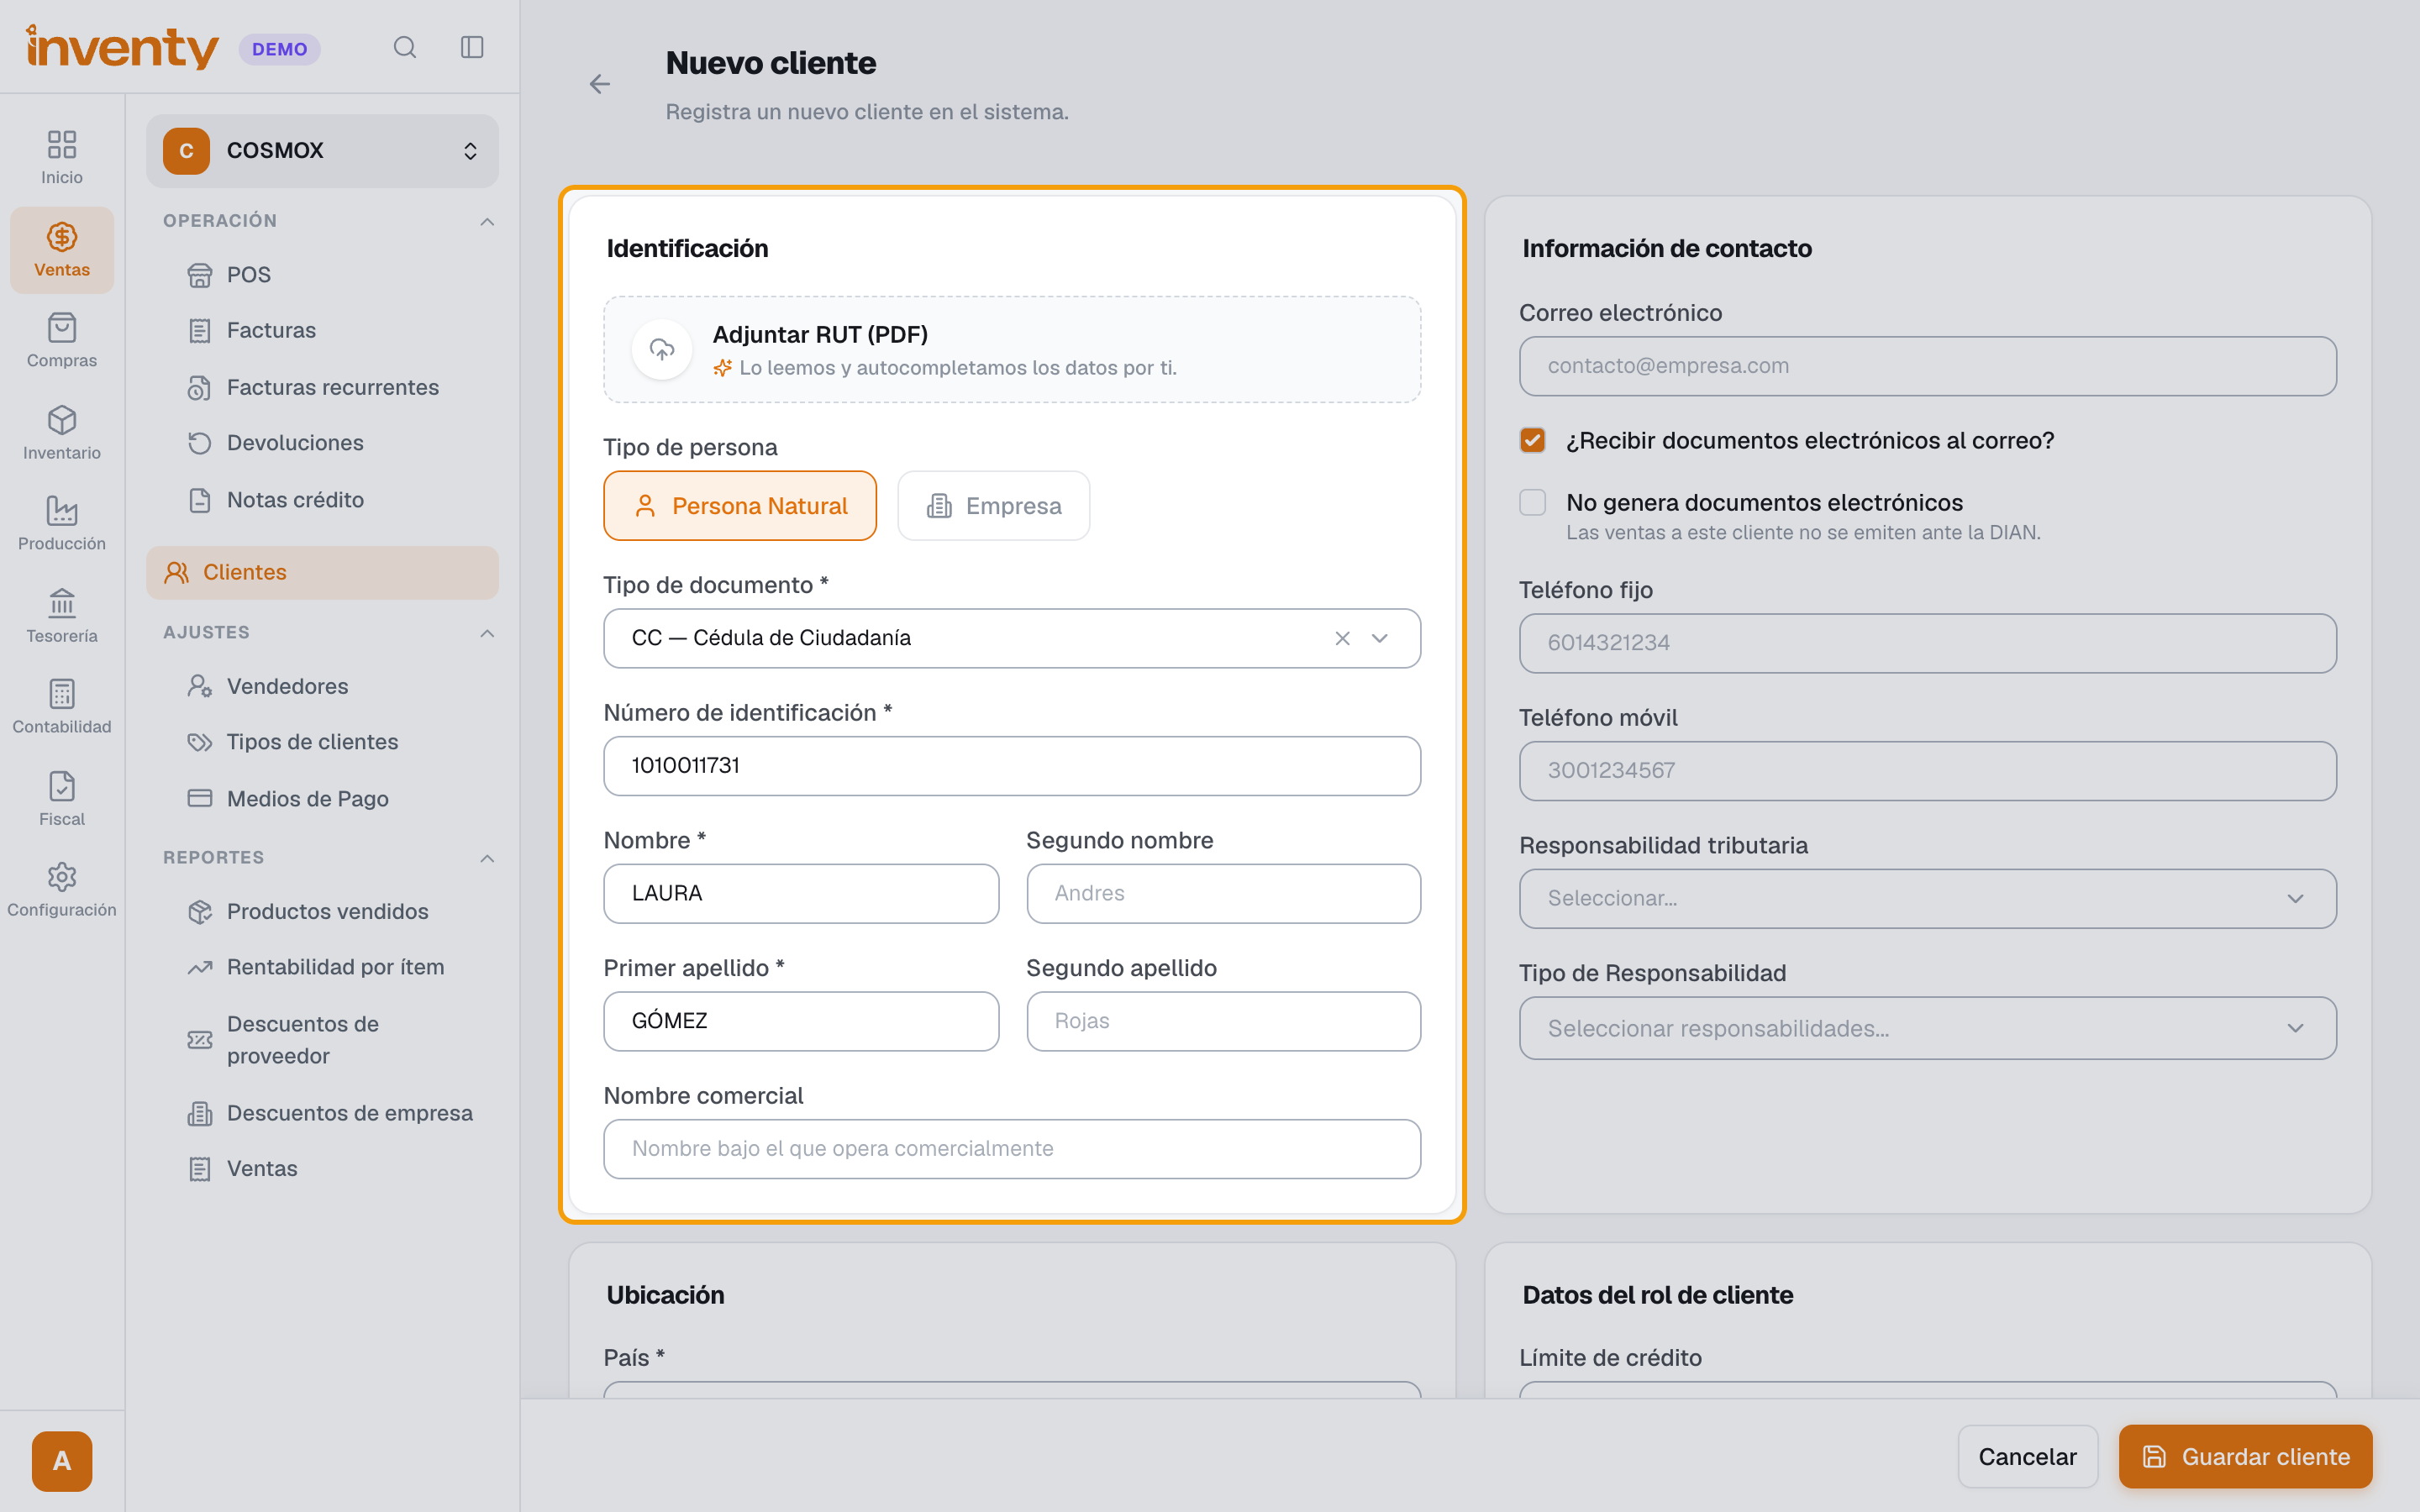Click the Correo electrónico input field
Viewport: 2420px width, 1512px height.
point(1927,366)
